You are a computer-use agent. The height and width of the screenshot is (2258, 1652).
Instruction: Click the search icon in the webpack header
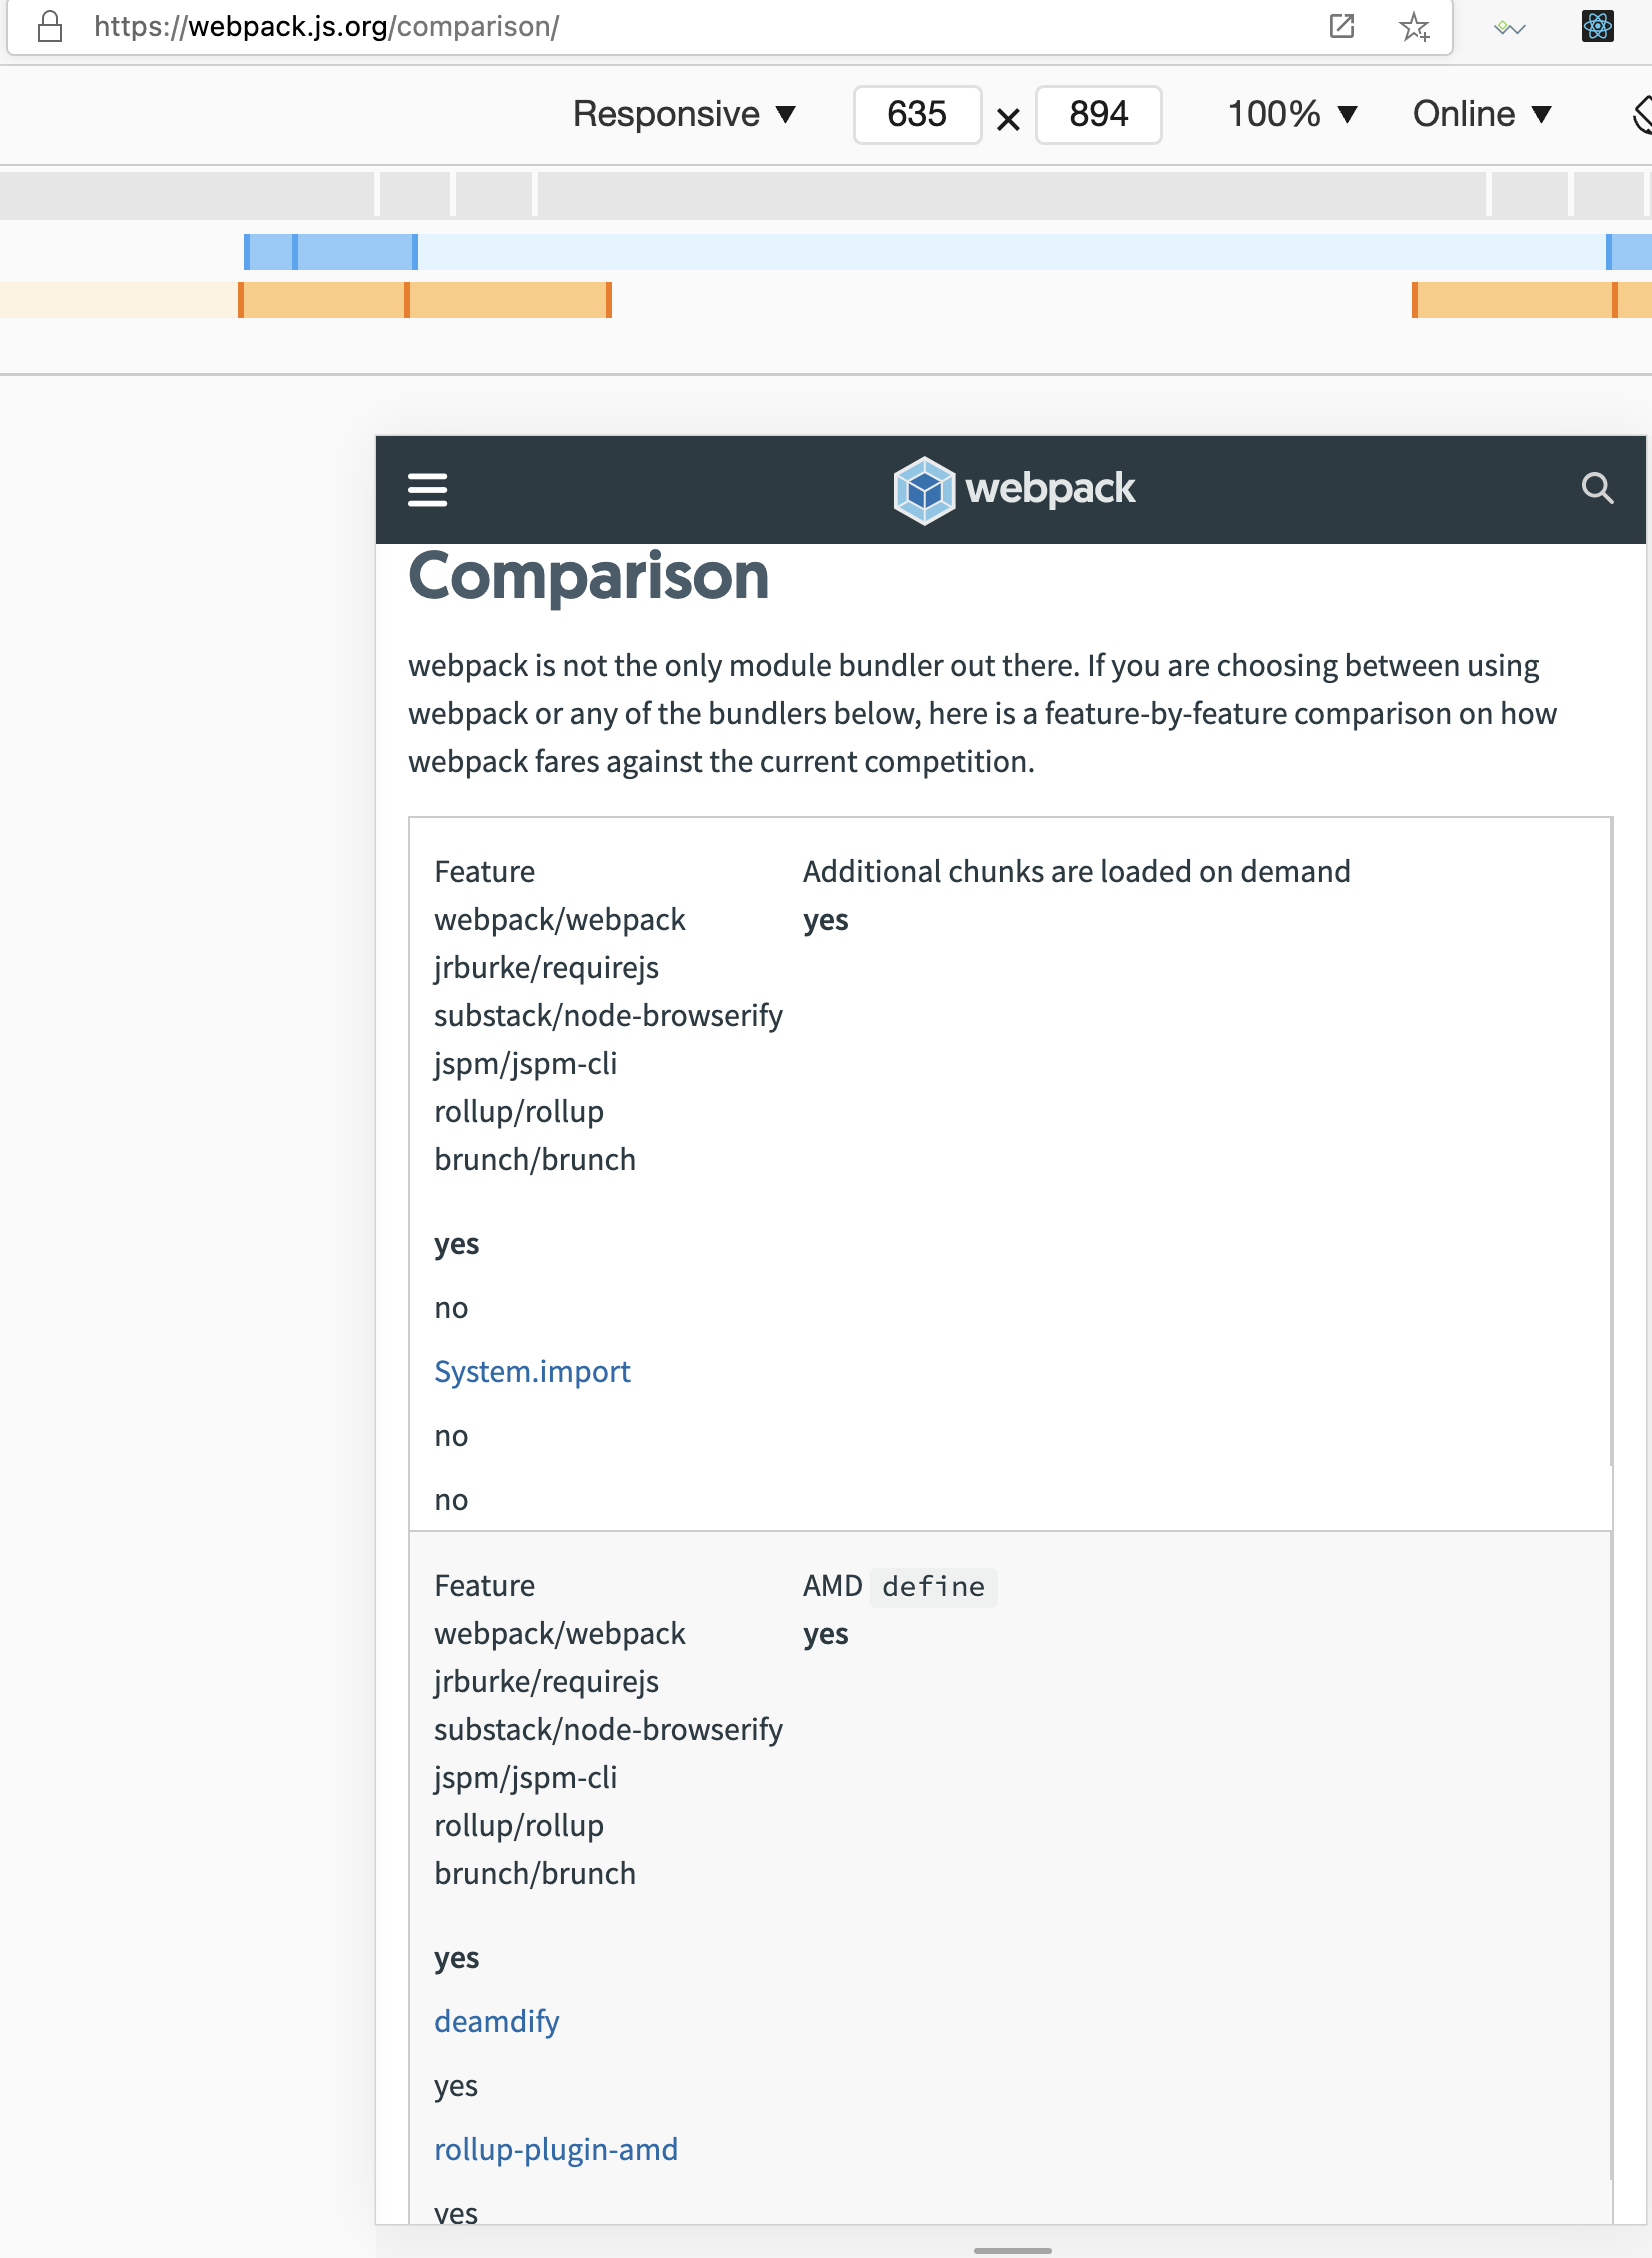(1597, 489)
